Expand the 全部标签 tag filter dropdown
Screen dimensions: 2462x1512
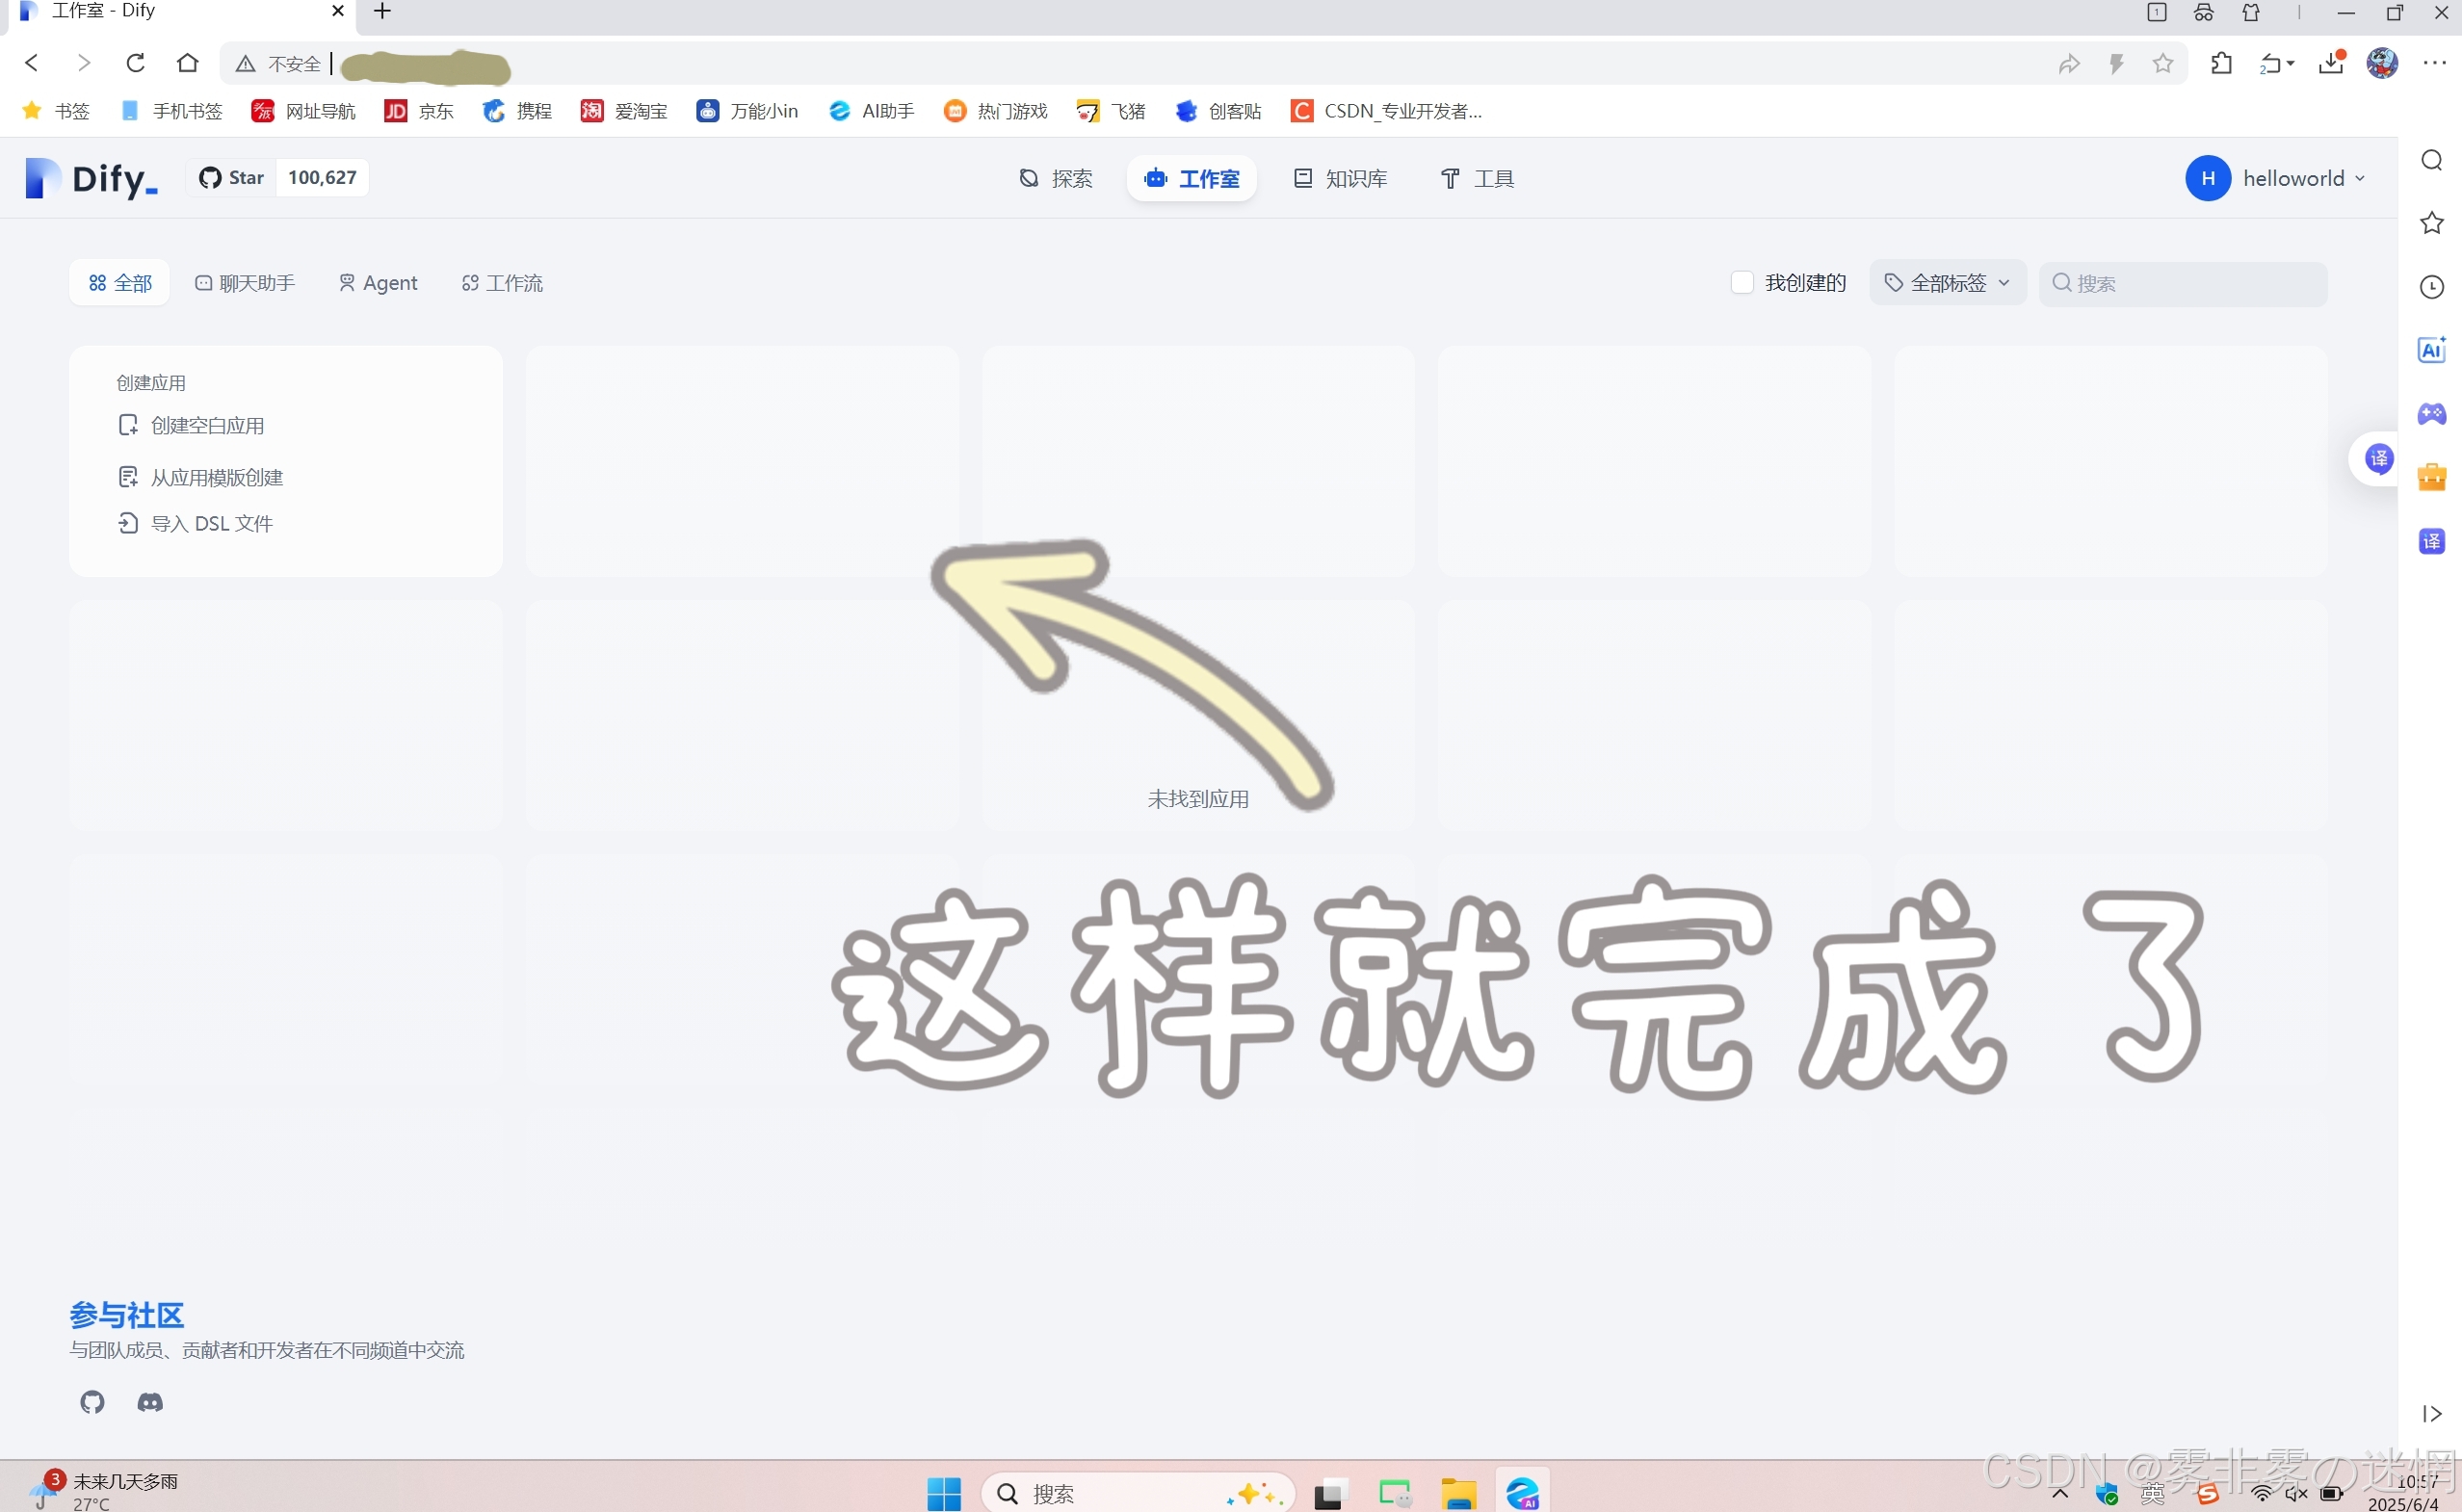1947,283
